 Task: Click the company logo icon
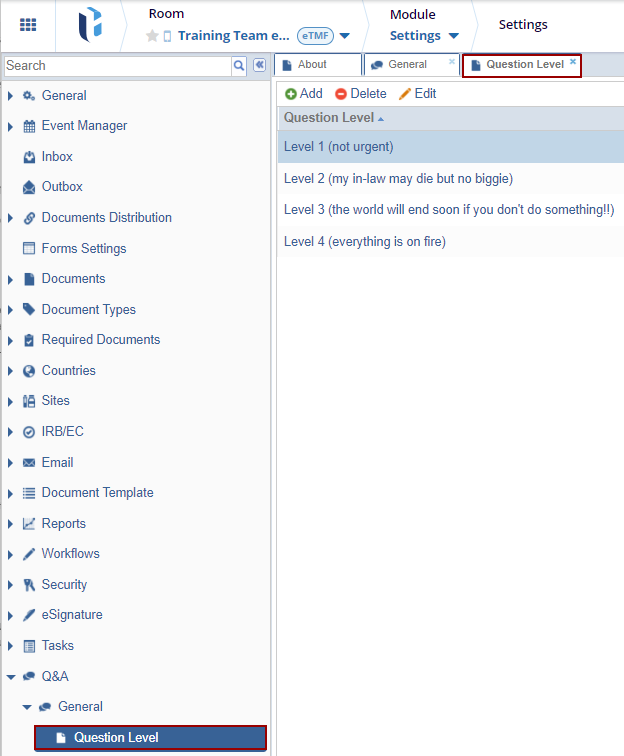[x=90, y=26]
